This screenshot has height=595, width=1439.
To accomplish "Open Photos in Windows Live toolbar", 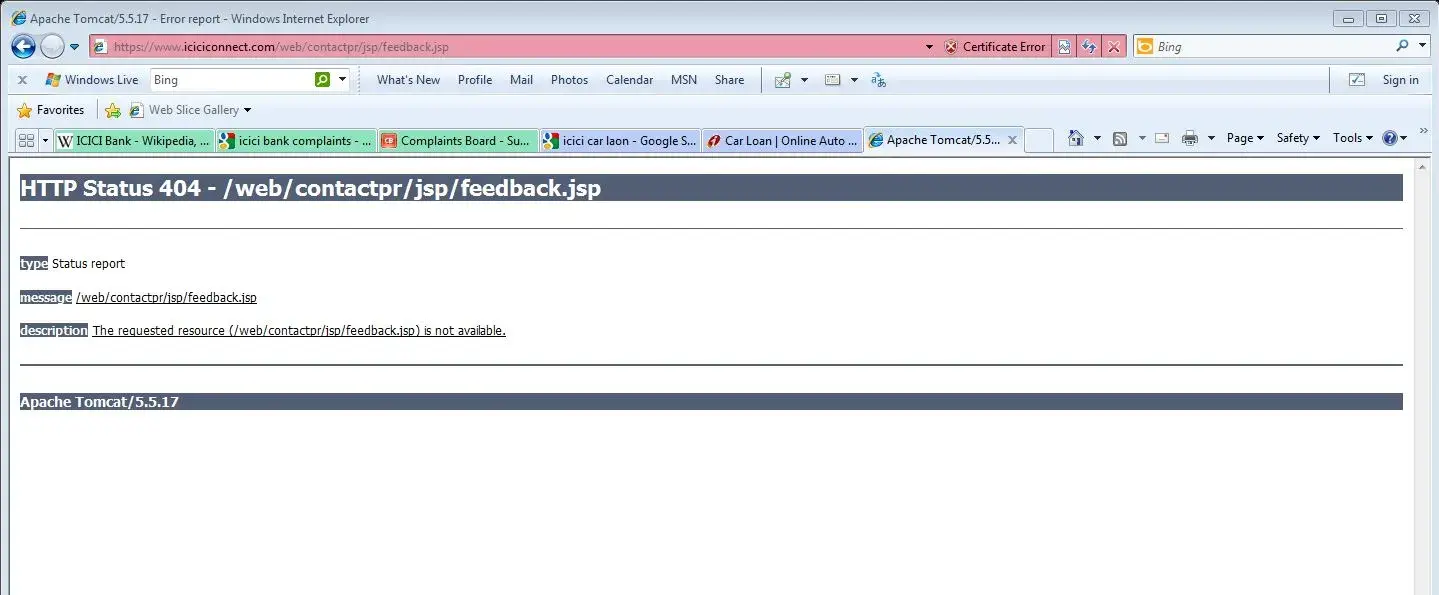I will coord(569,80).
